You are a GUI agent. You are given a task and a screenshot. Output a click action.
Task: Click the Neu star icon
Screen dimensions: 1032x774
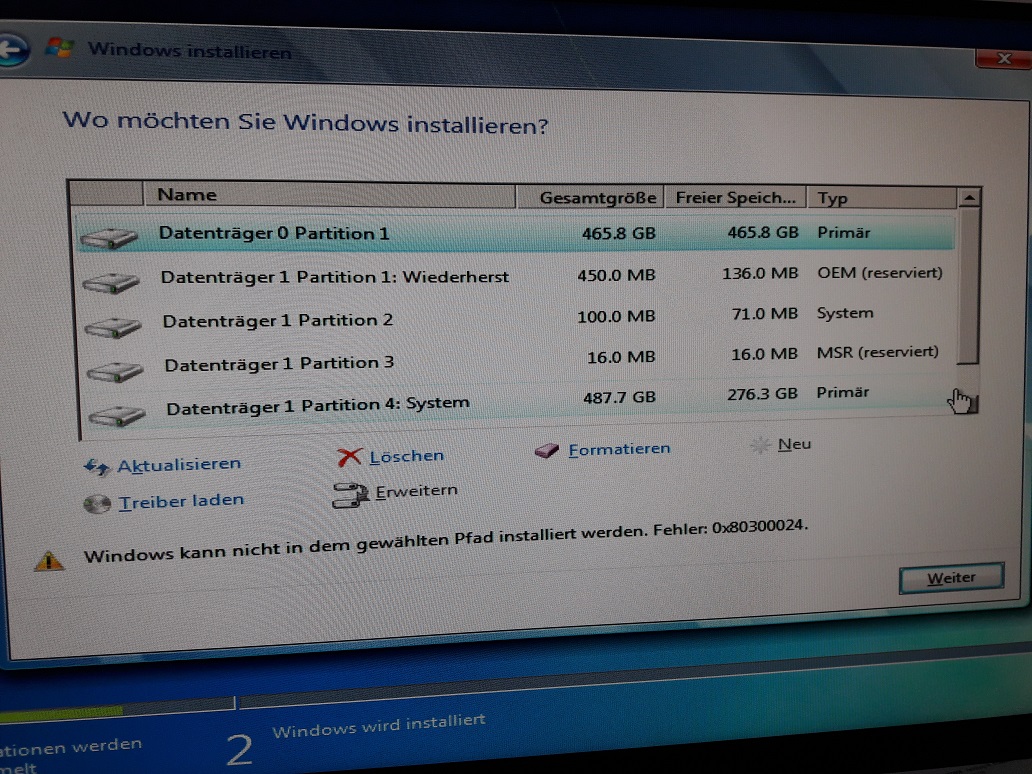pyautogui.click(x=760, y=446)
